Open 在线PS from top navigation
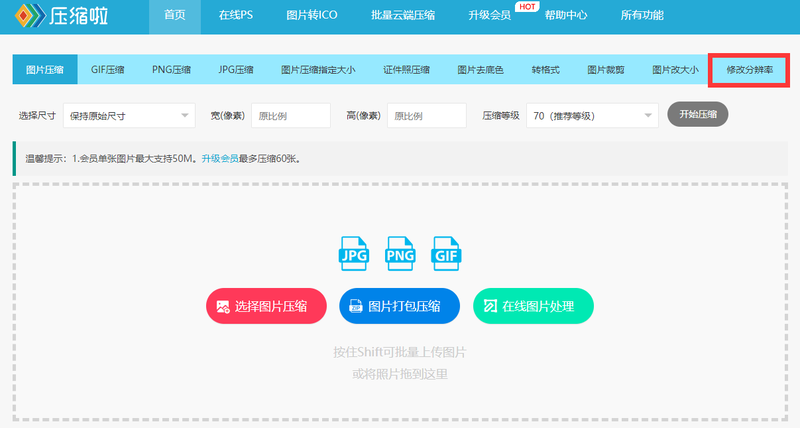 pos(236,15)
